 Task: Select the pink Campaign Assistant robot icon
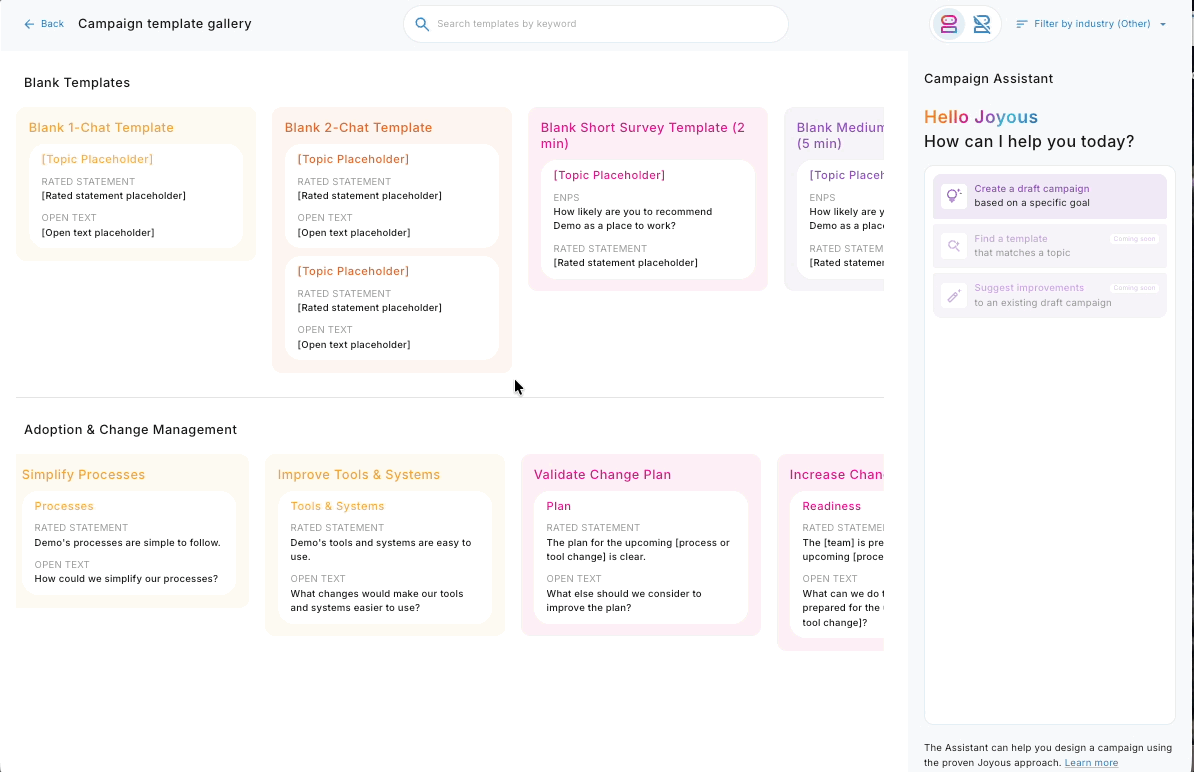(x=948, y=24)
